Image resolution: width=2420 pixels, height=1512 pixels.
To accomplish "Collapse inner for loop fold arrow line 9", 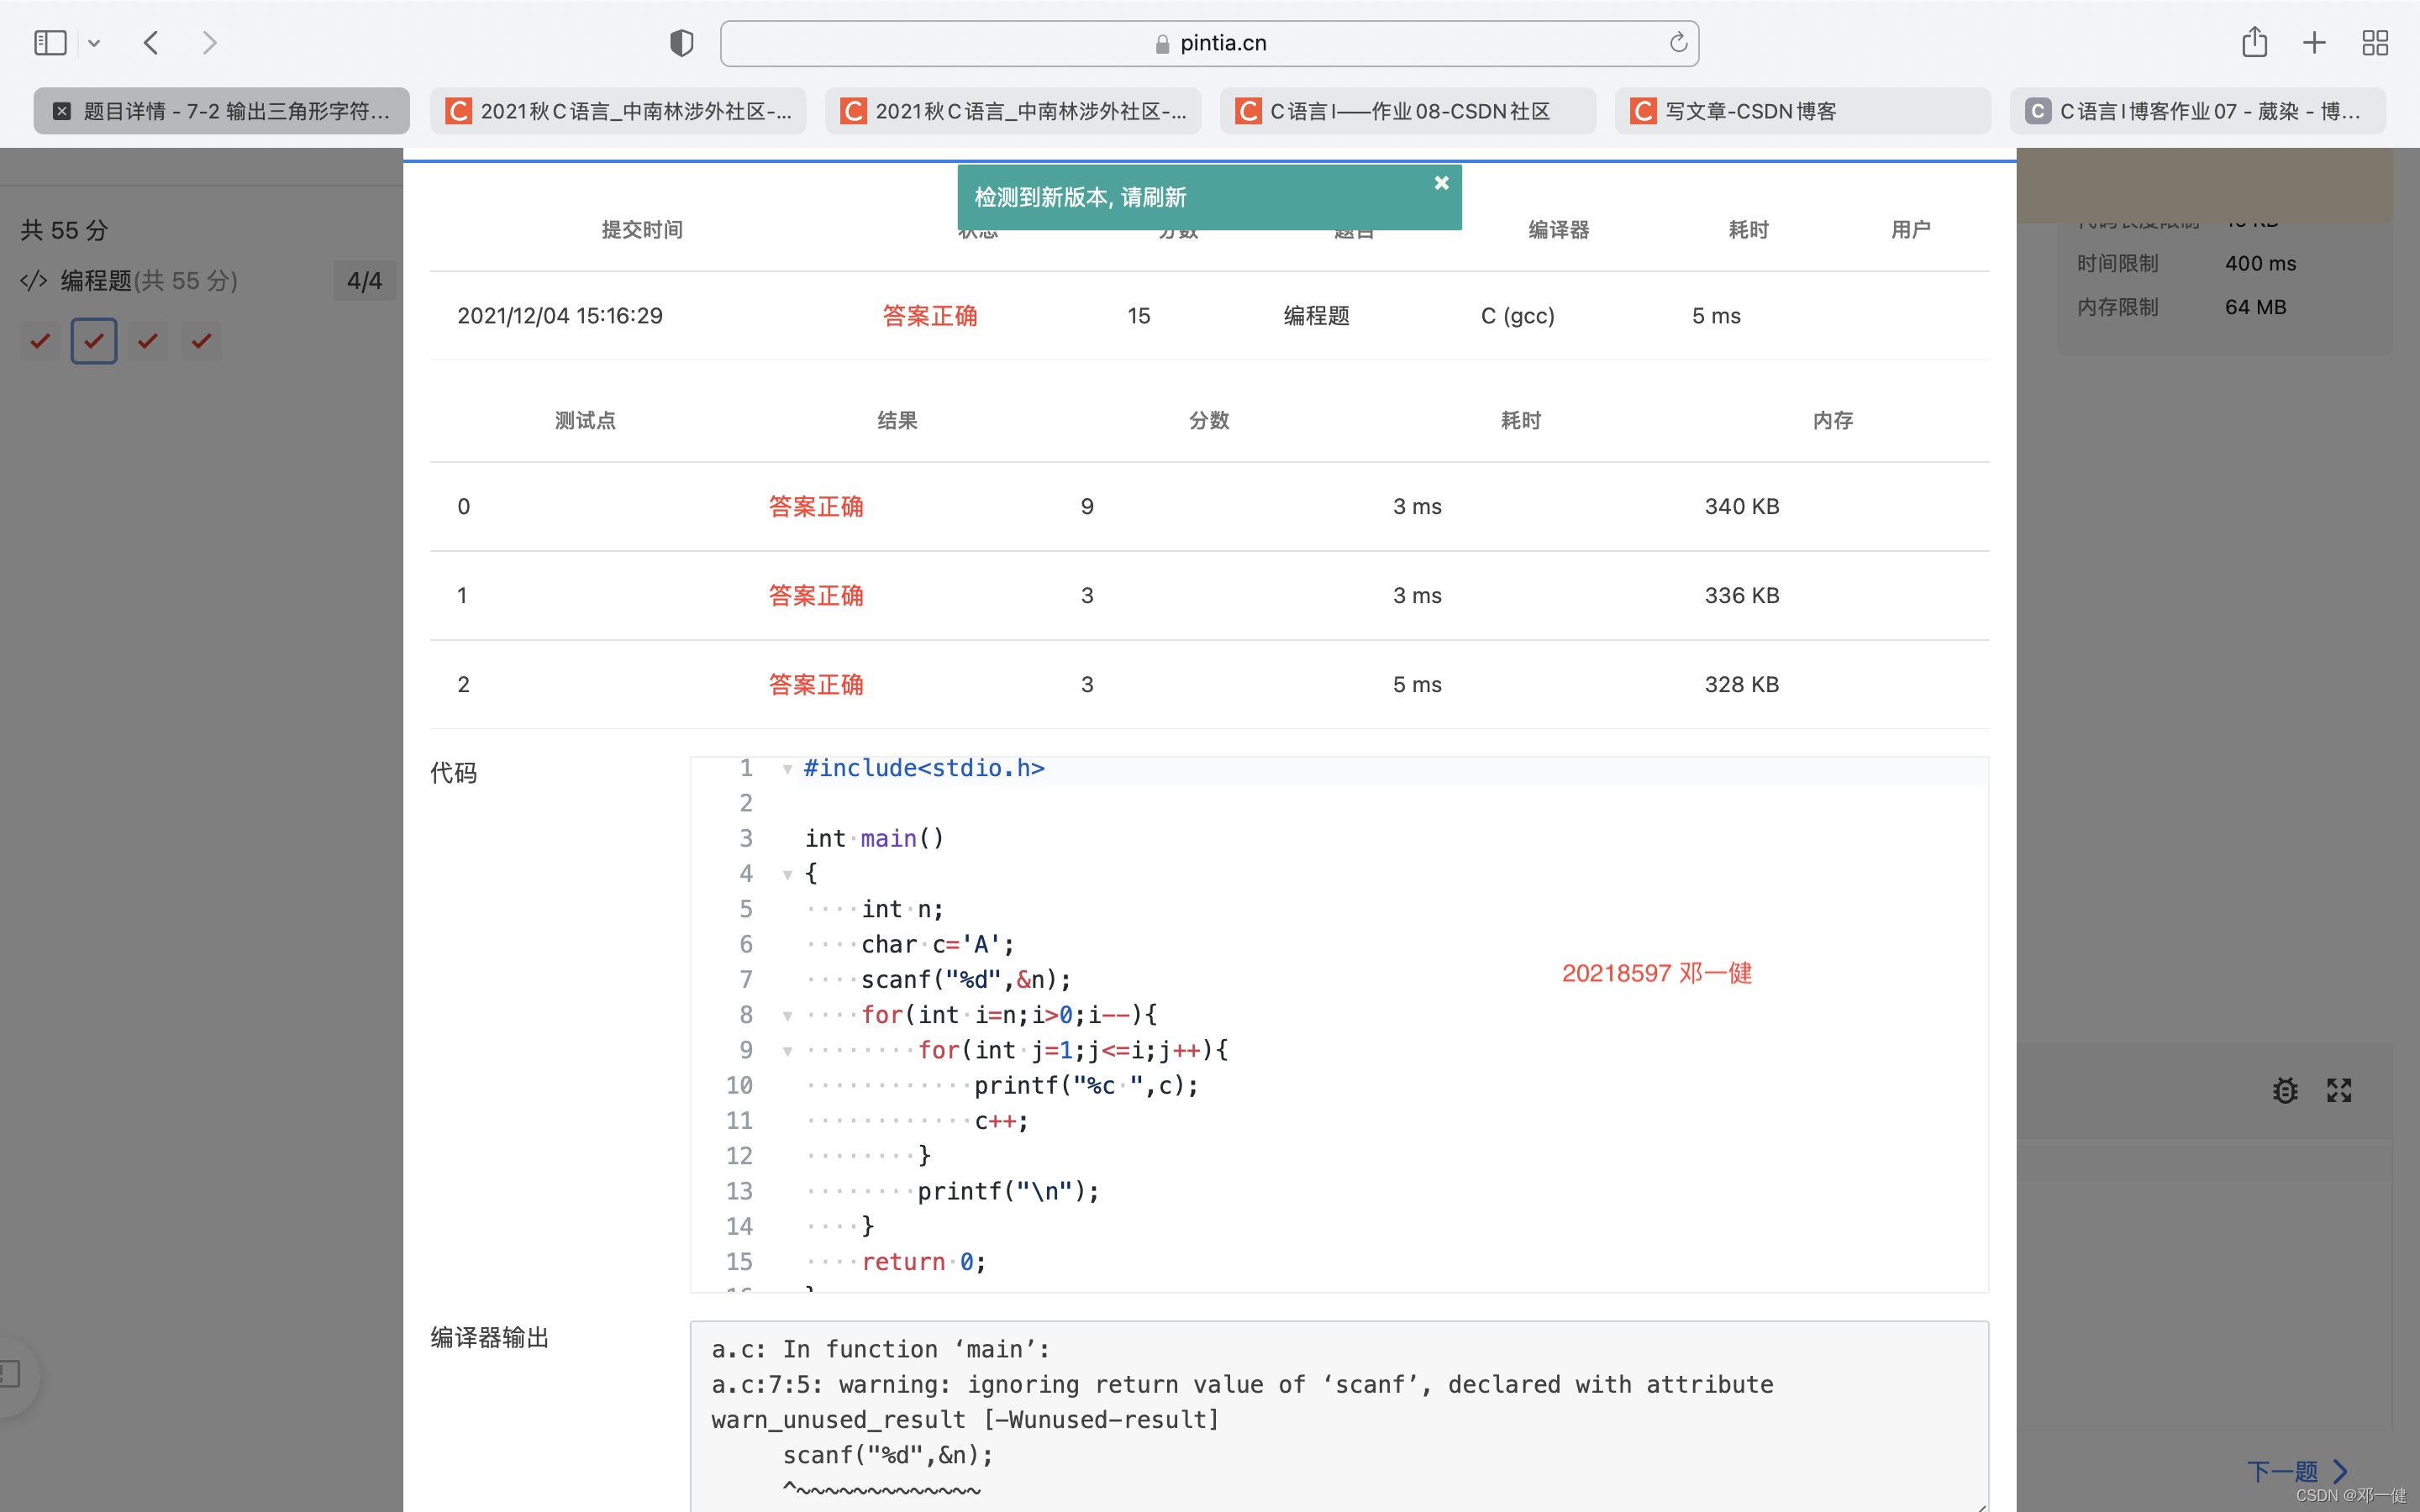I will tap(788, 1051).
